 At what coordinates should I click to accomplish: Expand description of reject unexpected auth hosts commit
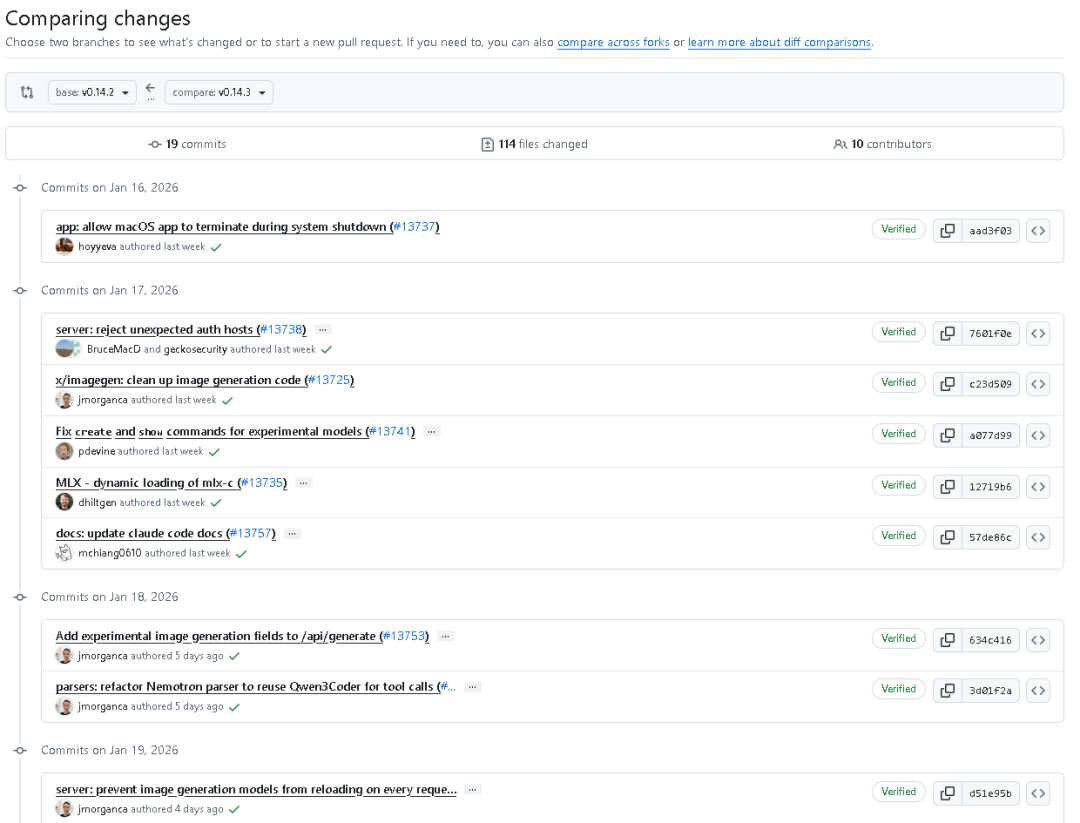coord(322,329)
